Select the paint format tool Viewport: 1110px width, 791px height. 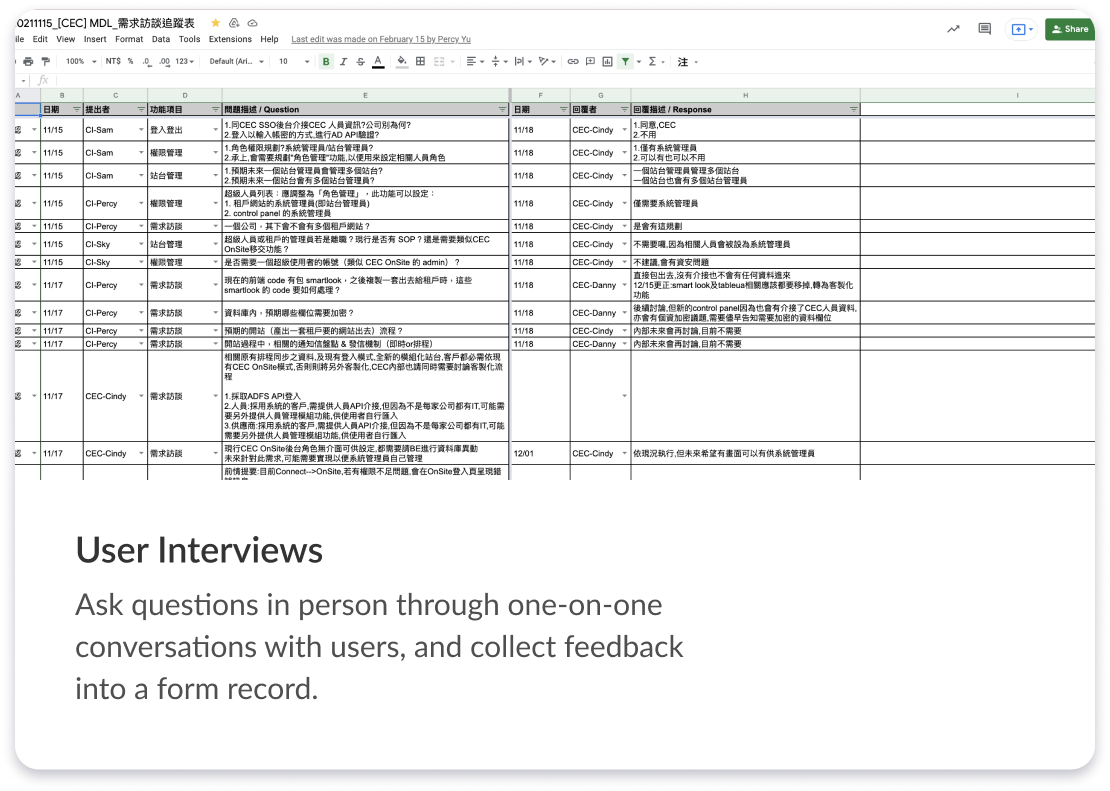(x=45, y=62)
